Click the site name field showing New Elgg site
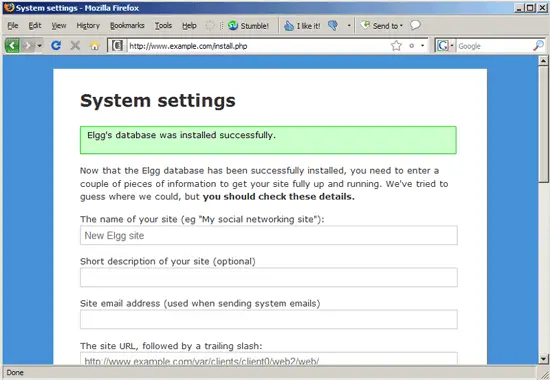The height and width of the screenshot is (380, 550). point(269,235)
